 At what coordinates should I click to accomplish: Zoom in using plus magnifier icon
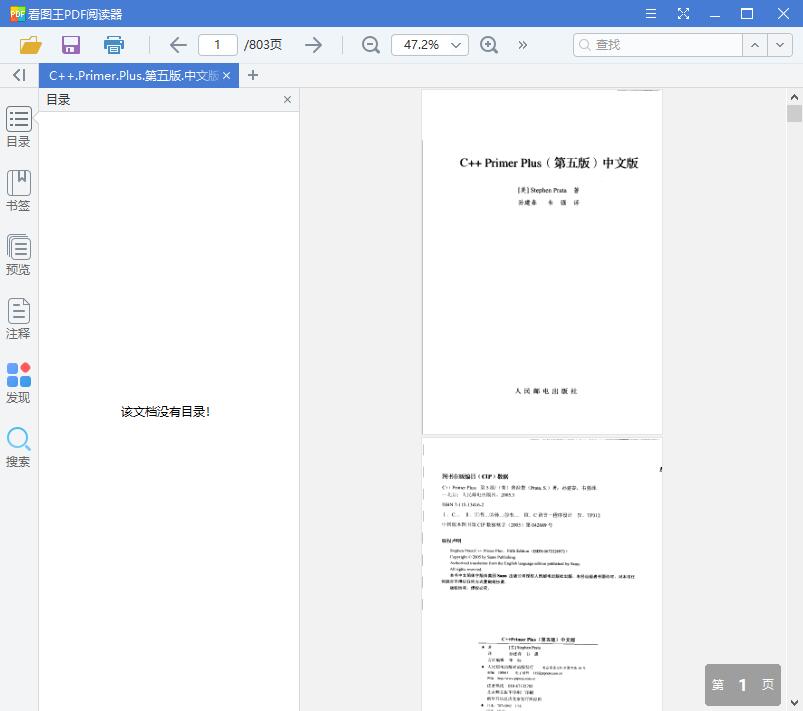point(489,45)
